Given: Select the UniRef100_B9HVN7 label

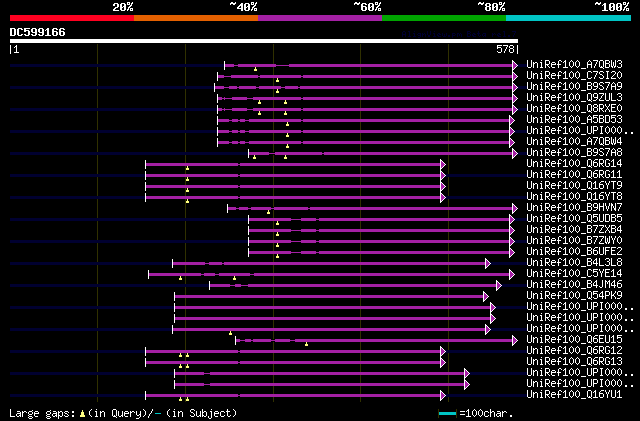Looking at the screenshot, I should point(574,207).
